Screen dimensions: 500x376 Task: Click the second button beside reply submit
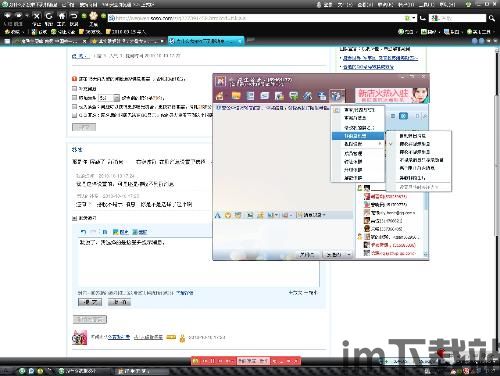click(120, 302)
